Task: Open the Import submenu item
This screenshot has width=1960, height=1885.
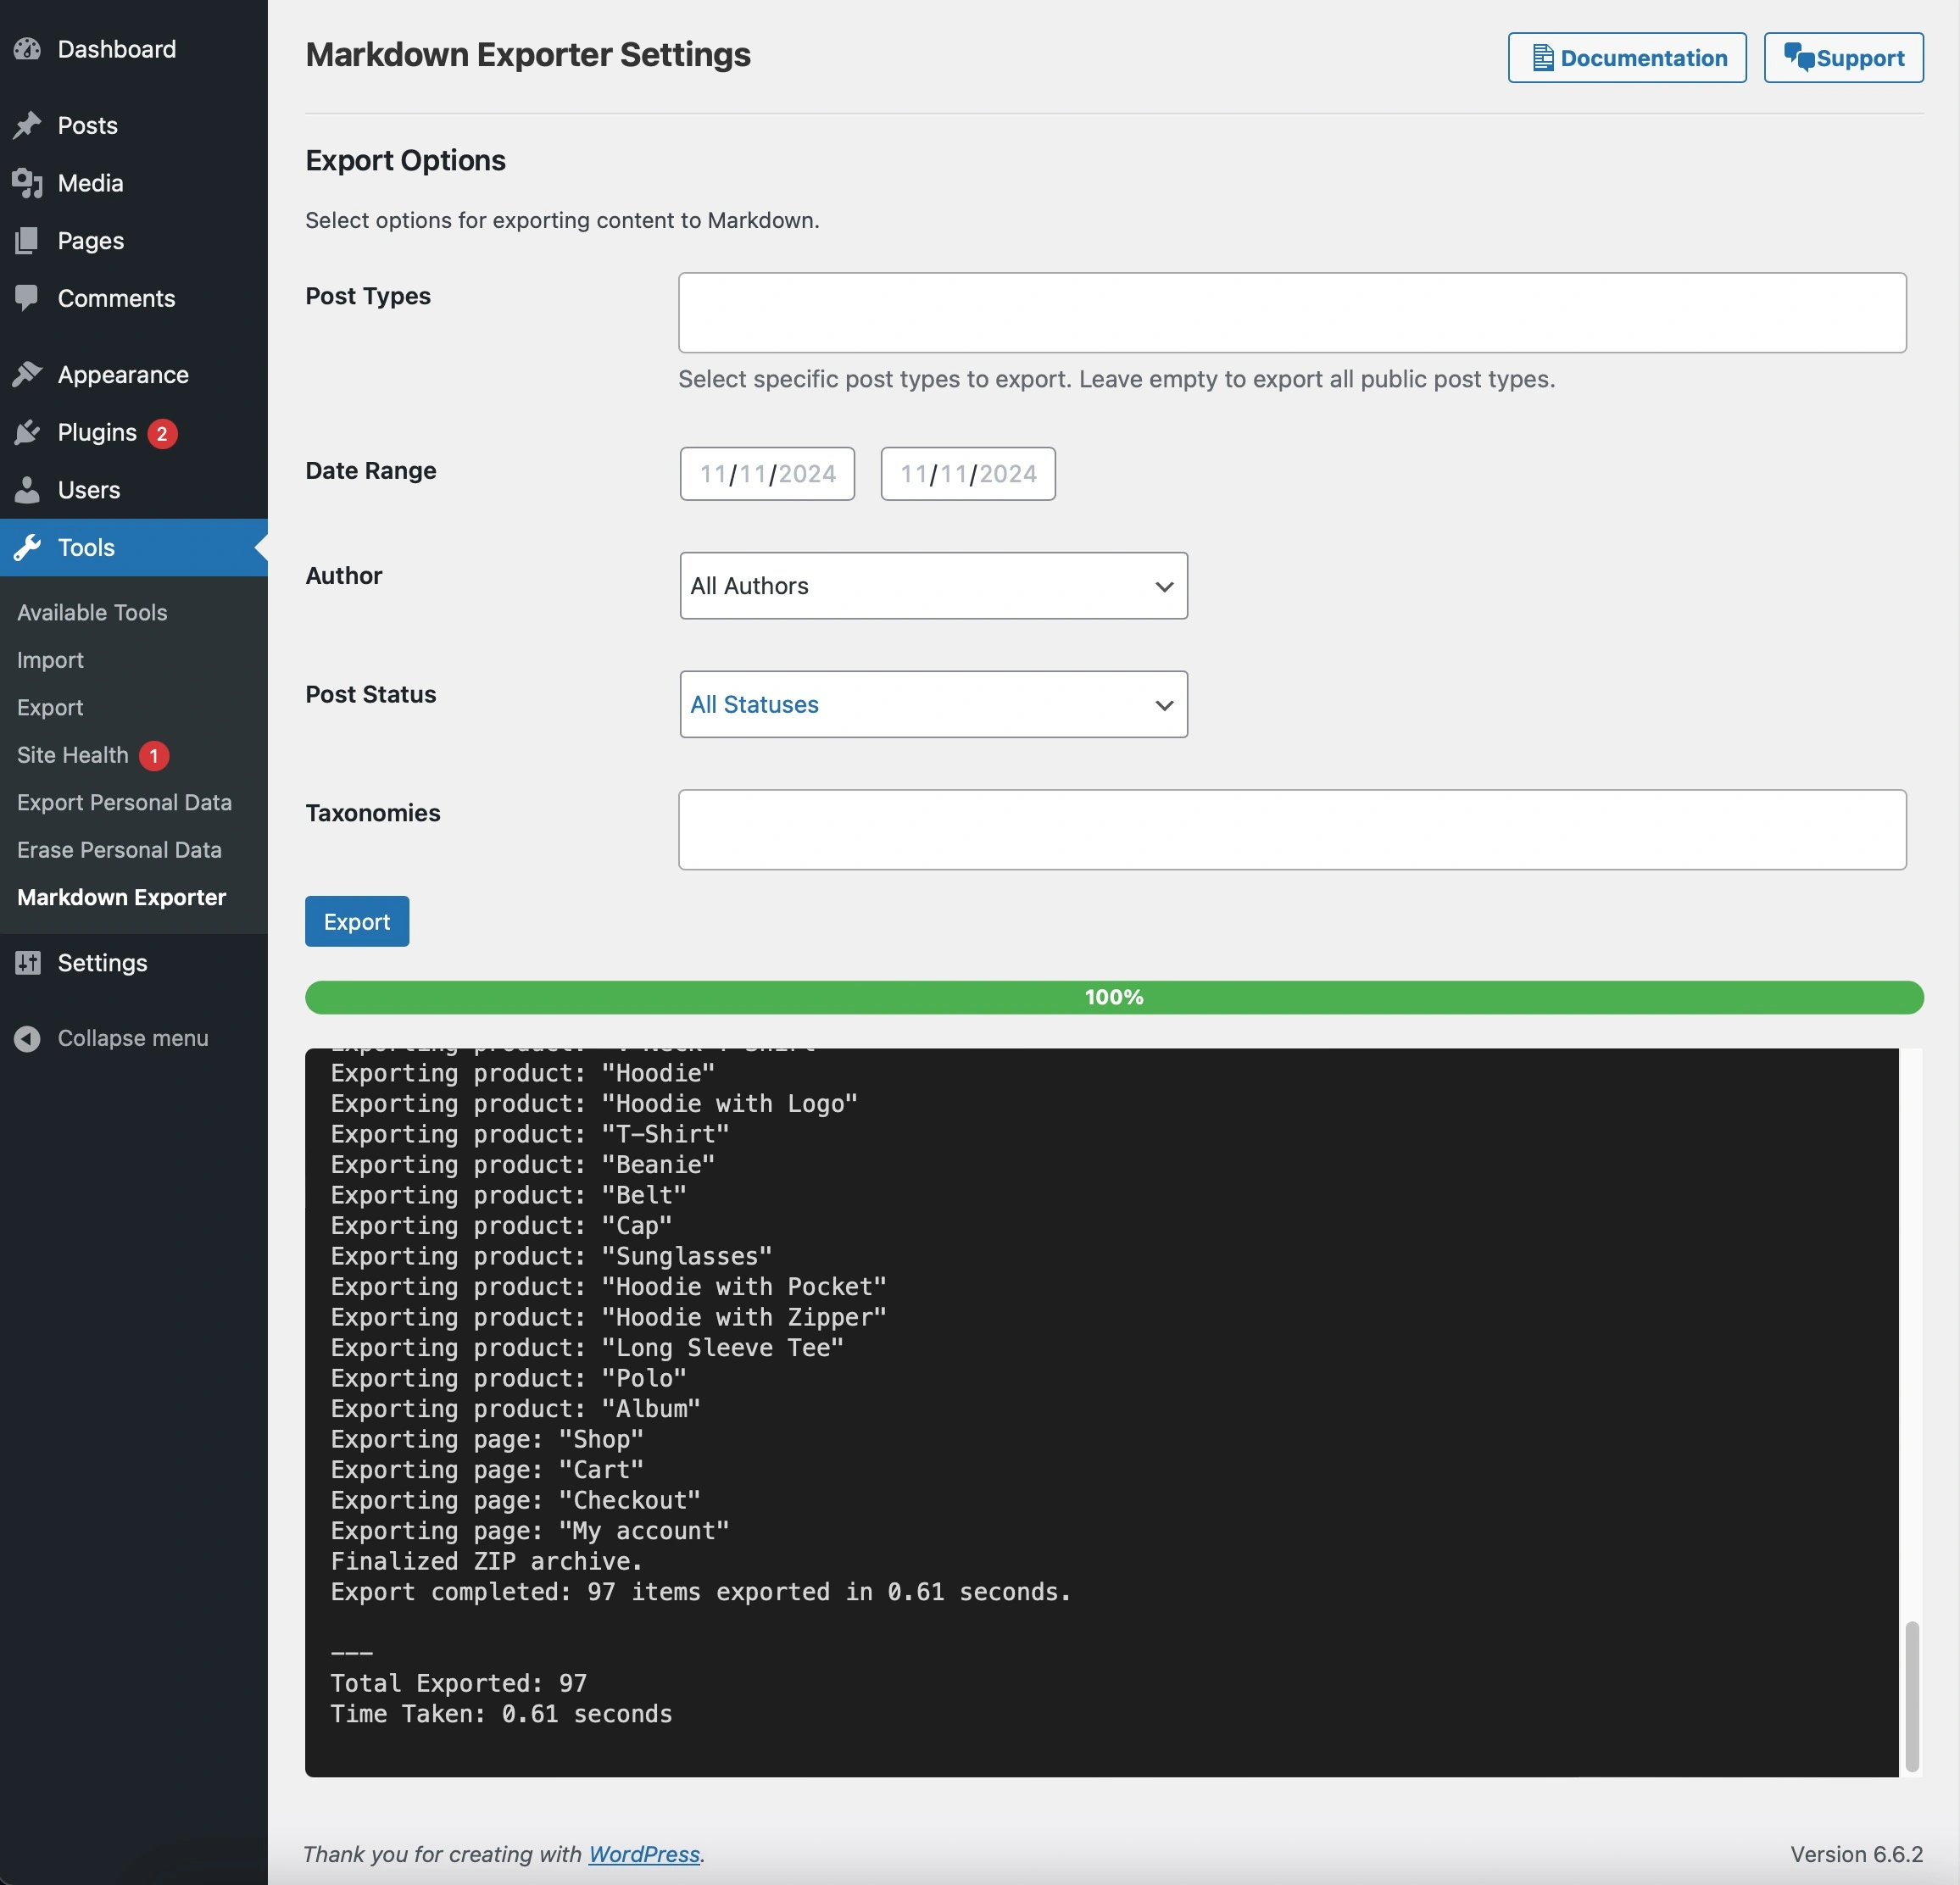Action: pyautogui.click(x=50, y=660)
